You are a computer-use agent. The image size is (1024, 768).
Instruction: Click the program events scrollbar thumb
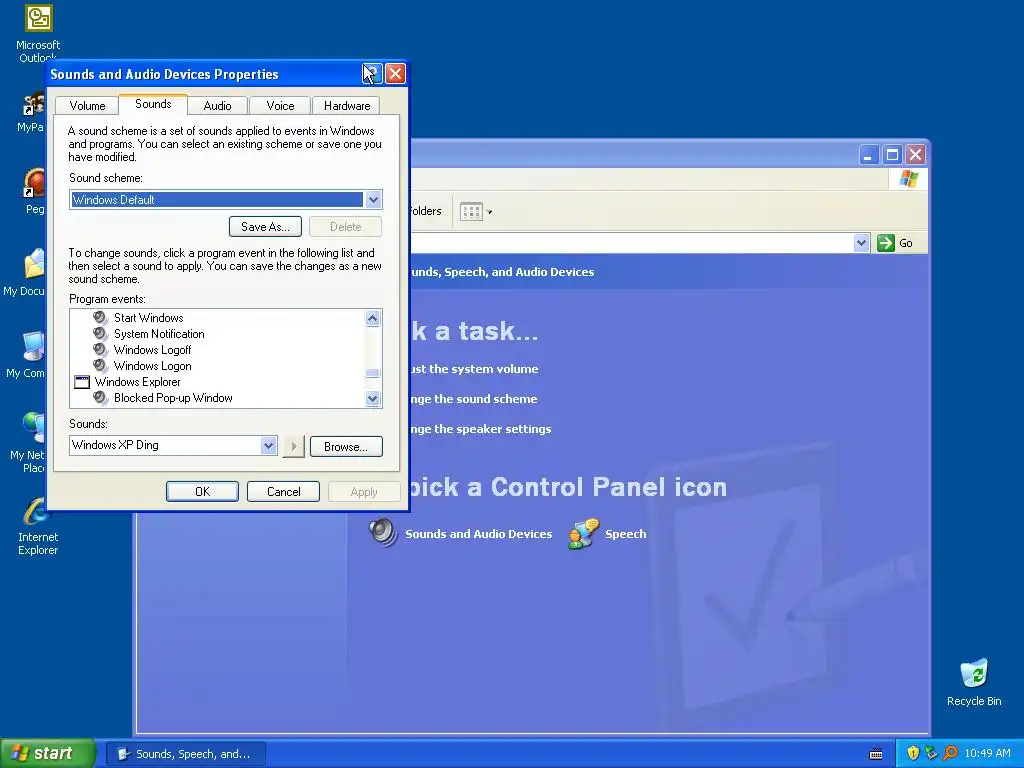[x=372, y=373]
